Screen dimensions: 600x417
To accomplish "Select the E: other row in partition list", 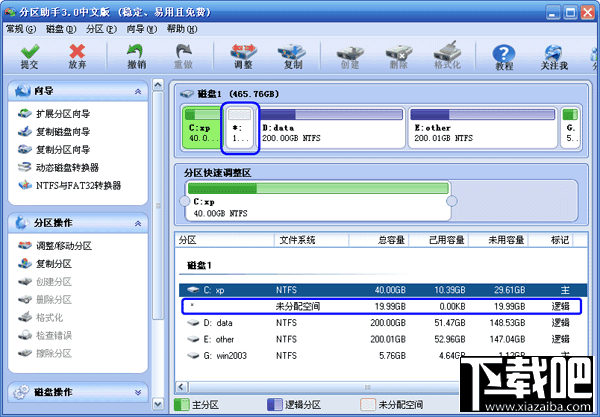I will point(383,339).
